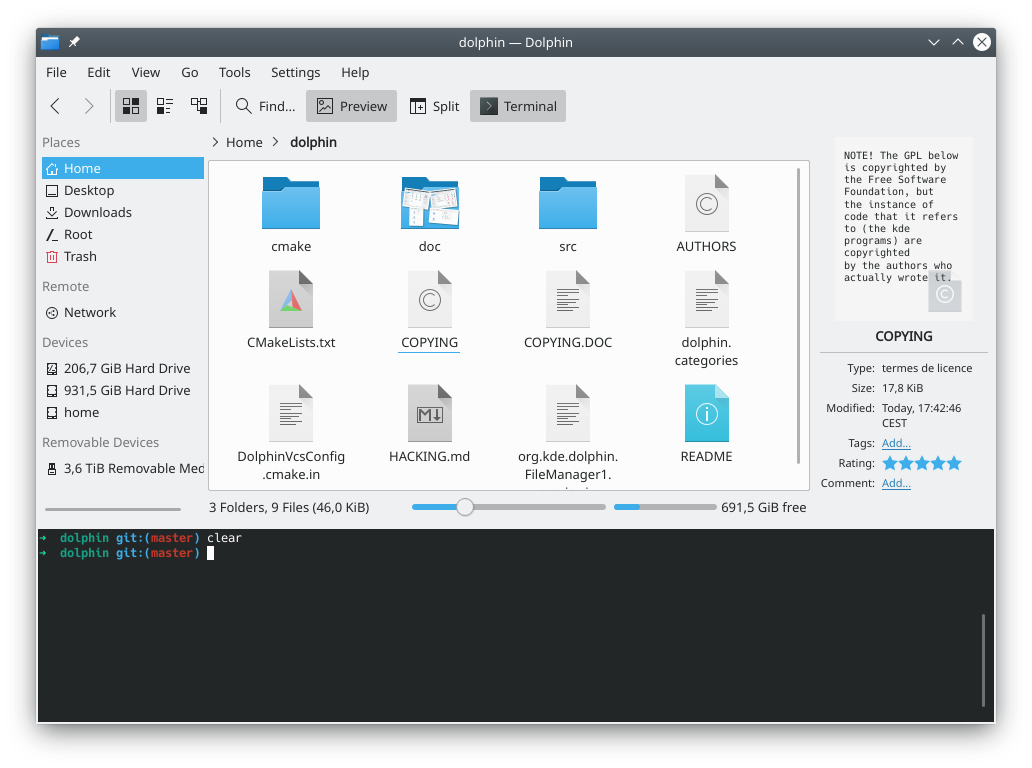Open Trash in Places panel

click(x=123, y=257)
